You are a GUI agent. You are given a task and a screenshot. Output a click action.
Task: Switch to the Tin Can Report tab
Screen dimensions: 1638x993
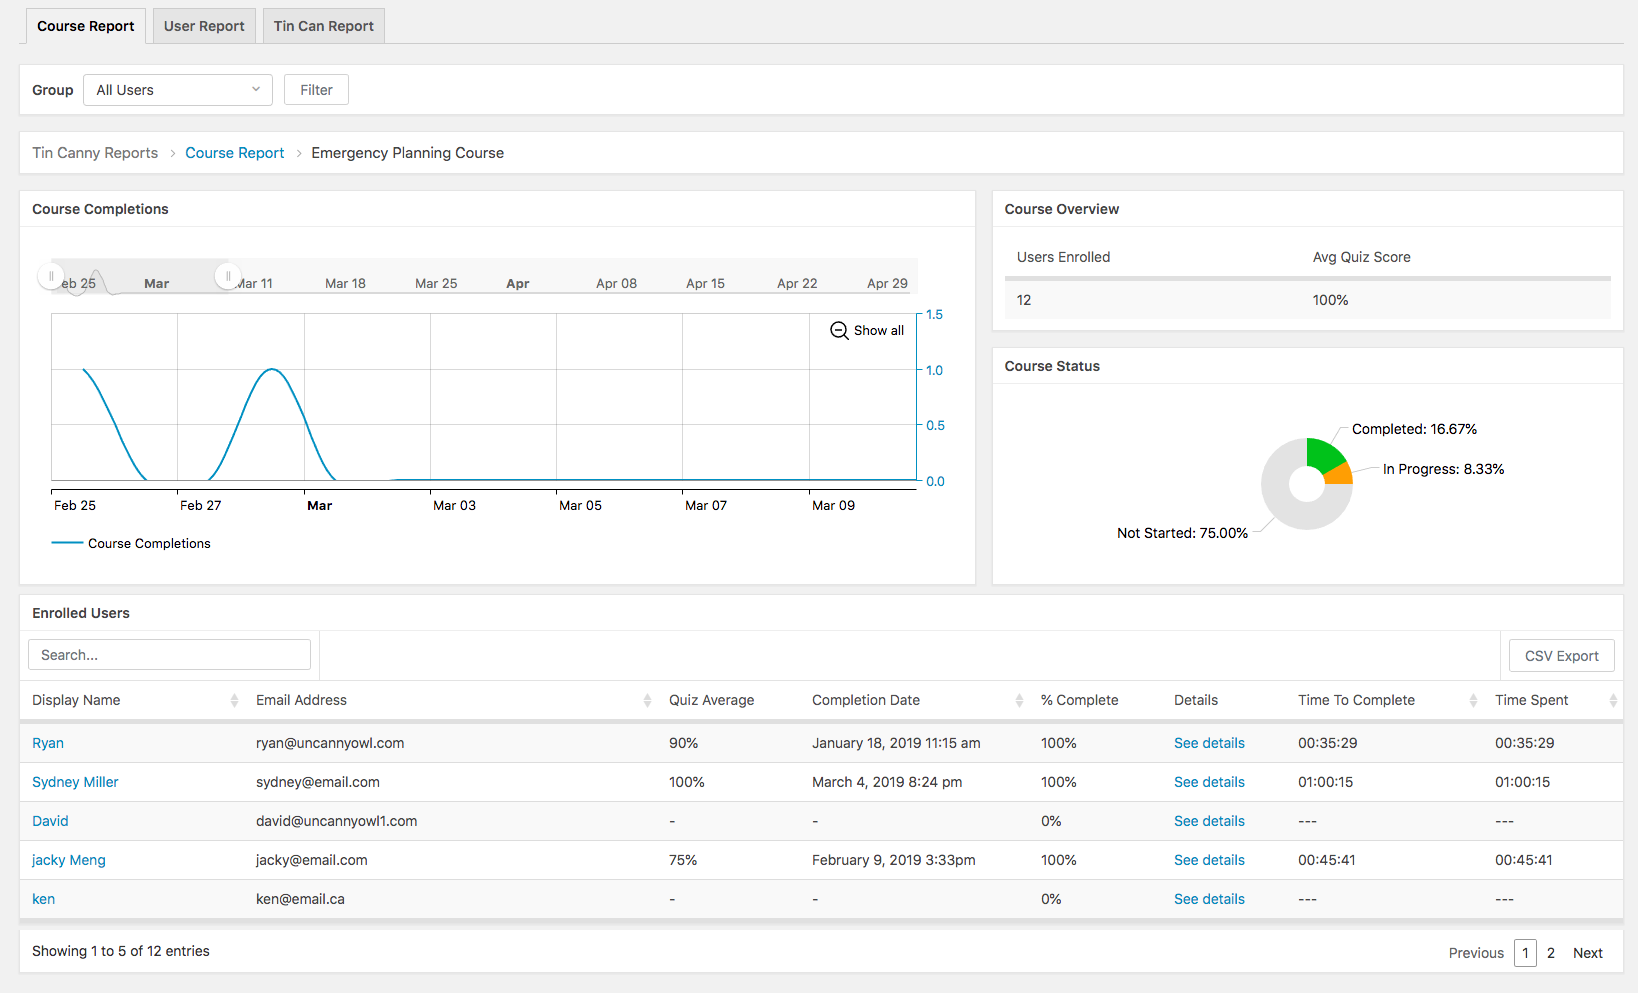tap(323, 26)
